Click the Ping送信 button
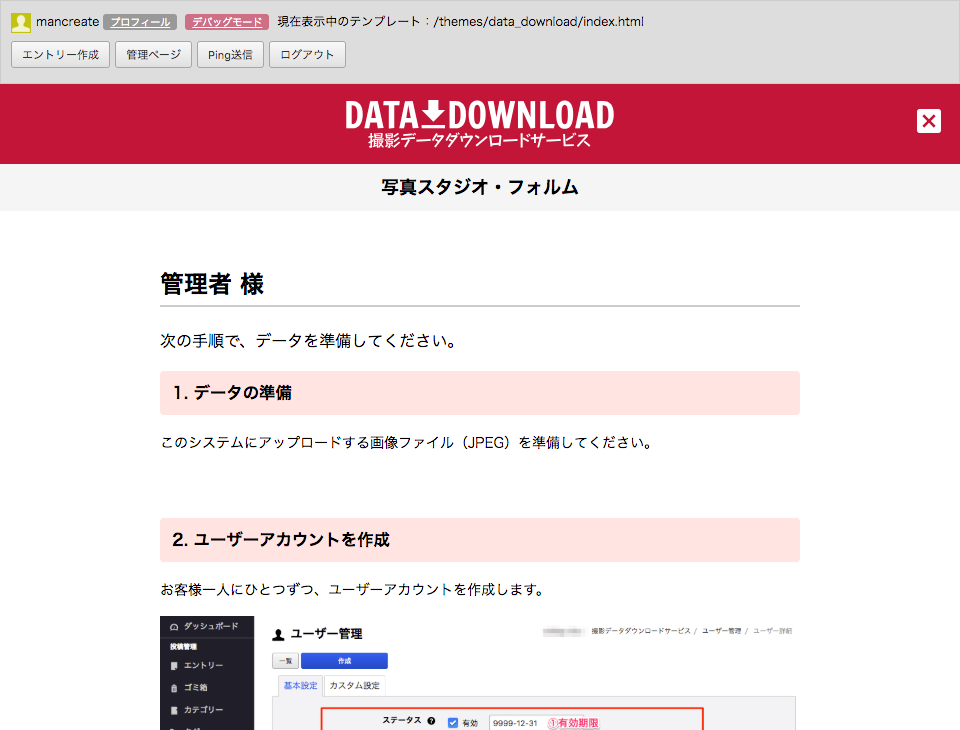960x730 pixels. tap(230, 55)
